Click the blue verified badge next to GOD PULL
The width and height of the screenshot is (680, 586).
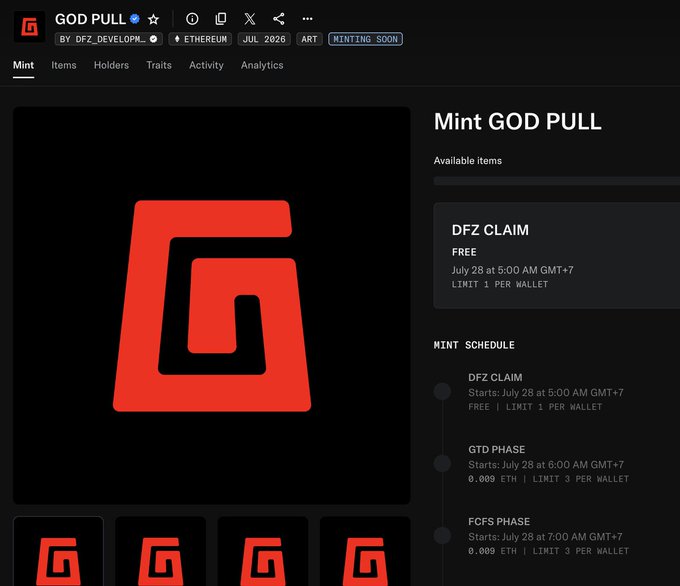point(135,19)
